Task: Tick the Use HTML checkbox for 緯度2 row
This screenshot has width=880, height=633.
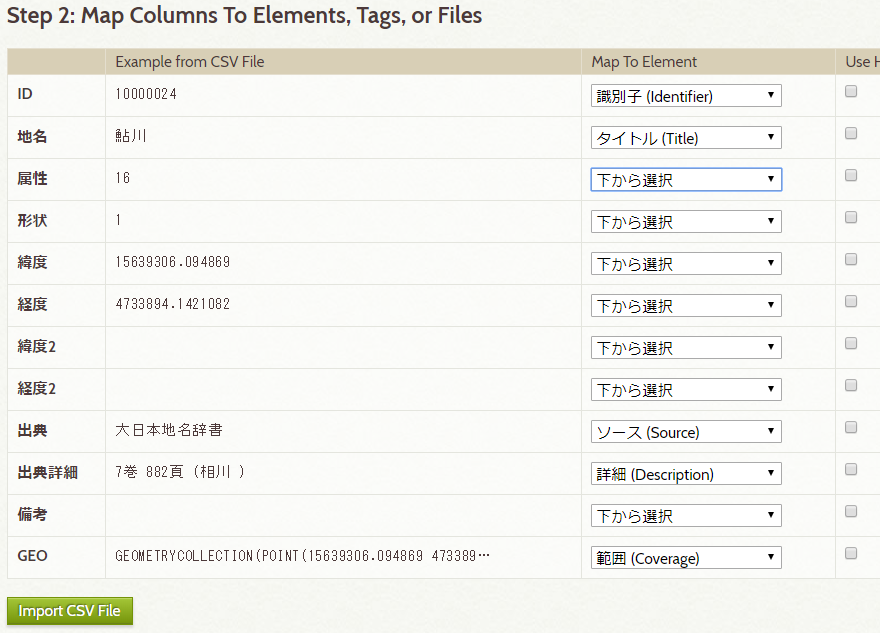Action: tap(851, 343)
